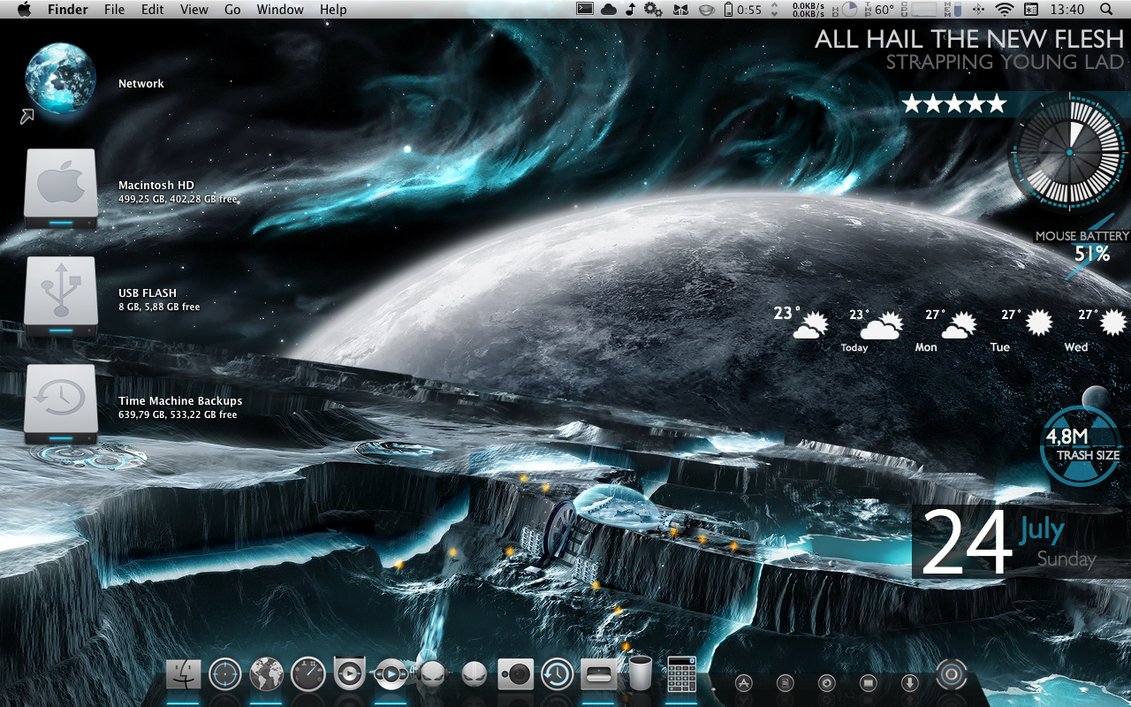Toggle Caffeine with the coffee cup icon

pos(706,9)
